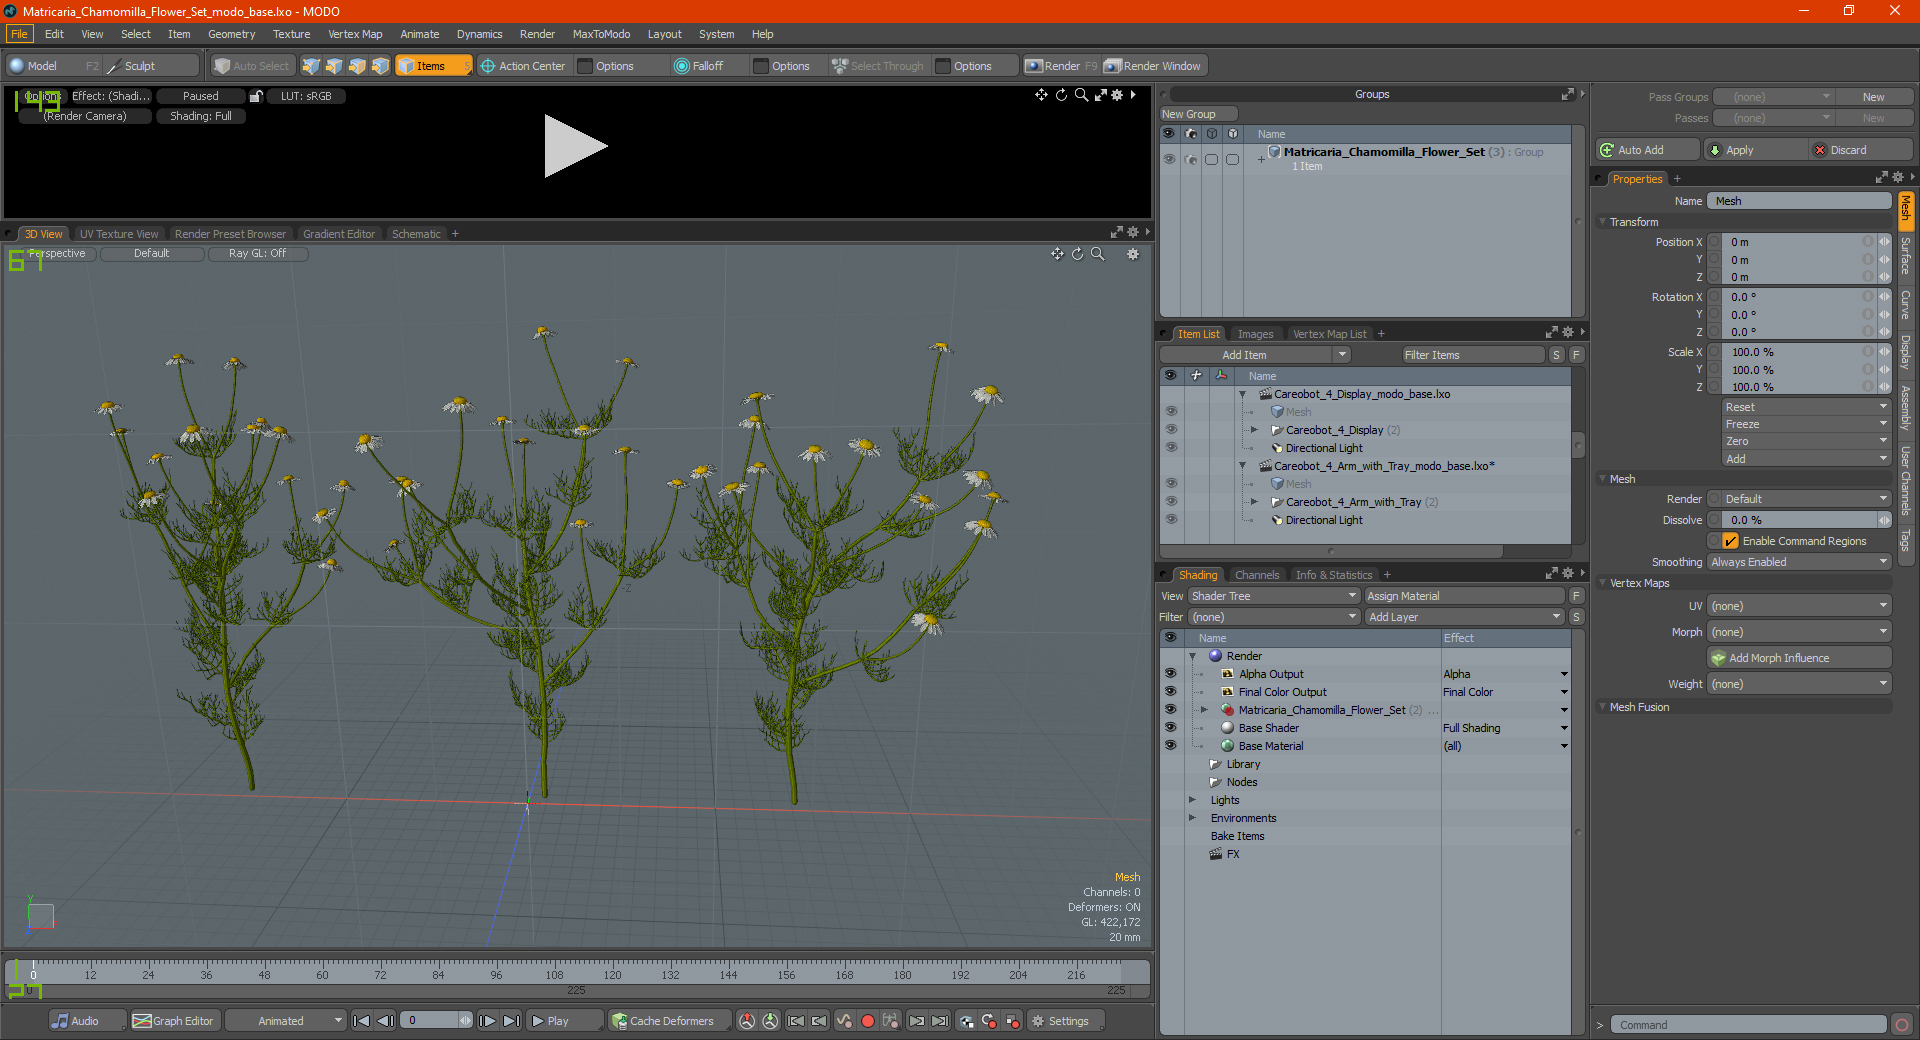Open the Render Window
The width and height of the screenshot is (1920, 1040).
click(x=1153, y=66)
